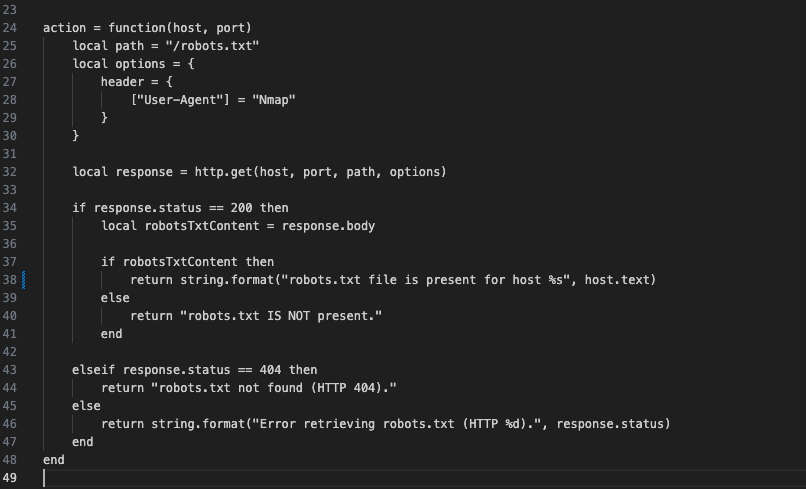
Task: Click the else keyword on line 45
Action: click(x=86, y=406)
